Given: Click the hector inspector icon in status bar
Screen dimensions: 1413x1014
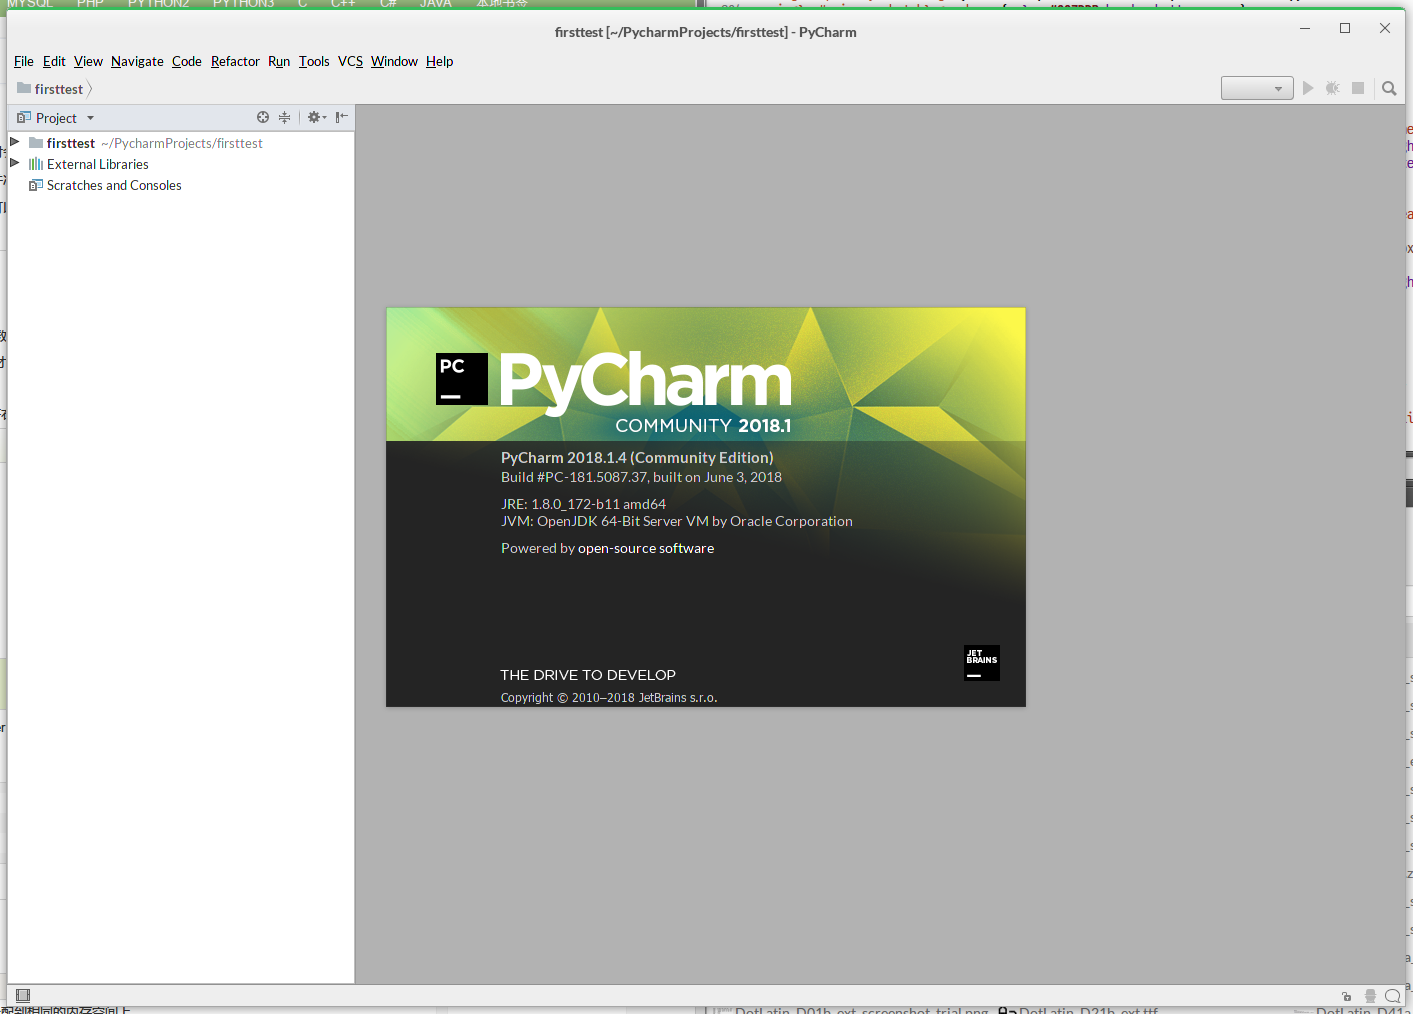Looking at the screenshot, I should [x=1370, y=996].
